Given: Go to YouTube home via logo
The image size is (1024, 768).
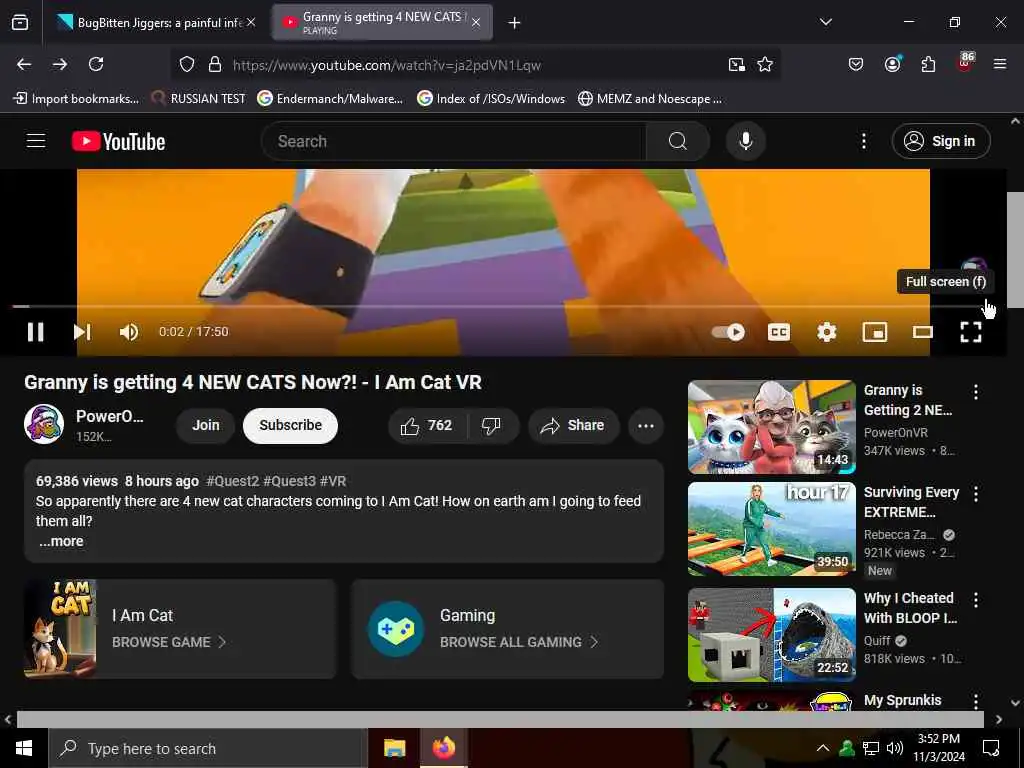Looking at the screenshot, I should point(118,141).
